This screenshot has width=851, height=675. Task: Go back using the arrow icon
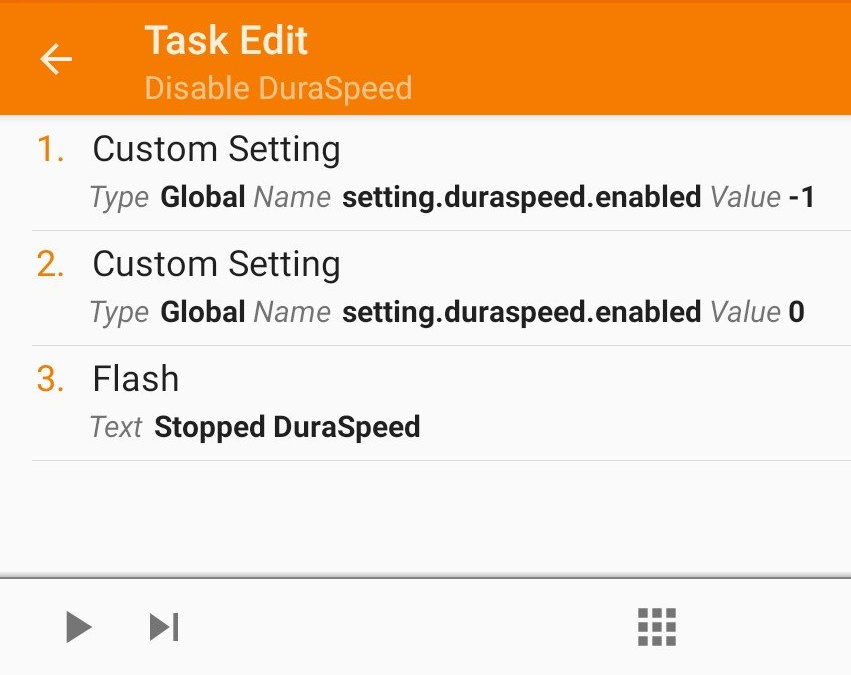56,59
